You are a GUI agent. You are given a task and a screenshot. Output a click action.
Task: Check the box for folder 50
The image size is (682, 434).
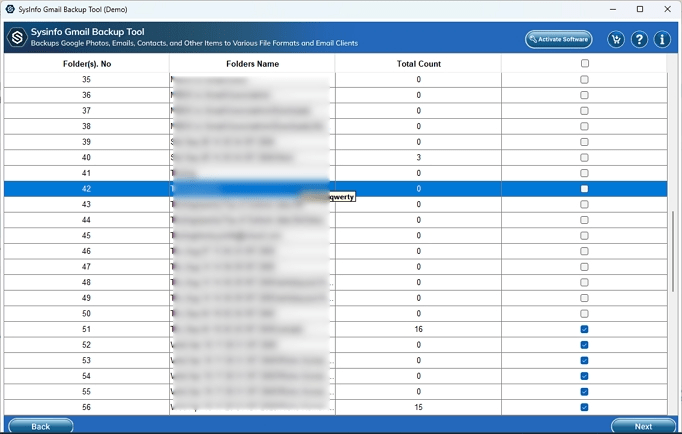pos(584,314)
